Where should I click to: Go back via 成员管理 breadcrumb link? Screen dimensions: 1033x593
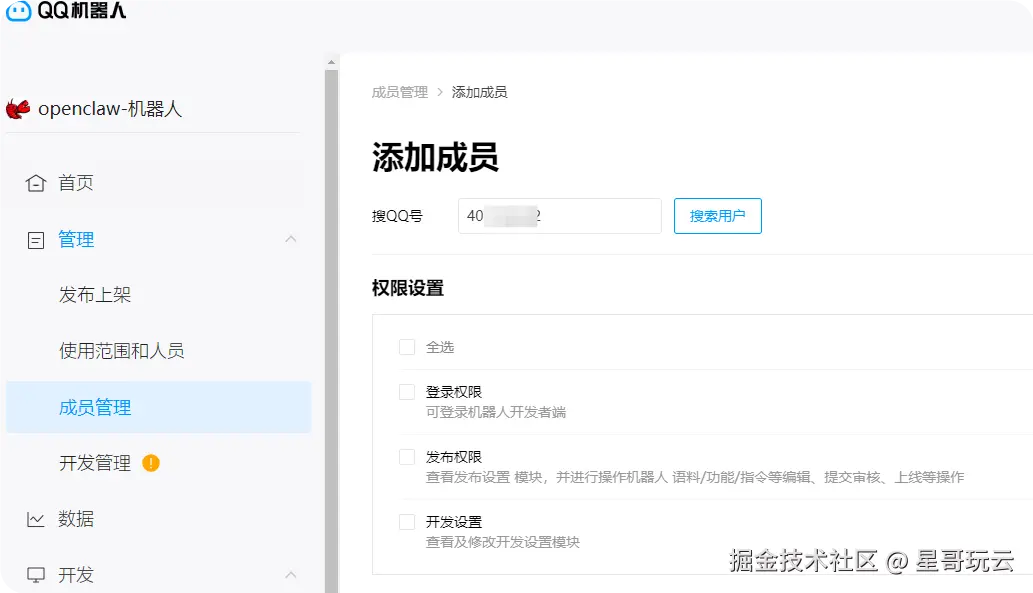pos(400,92)
